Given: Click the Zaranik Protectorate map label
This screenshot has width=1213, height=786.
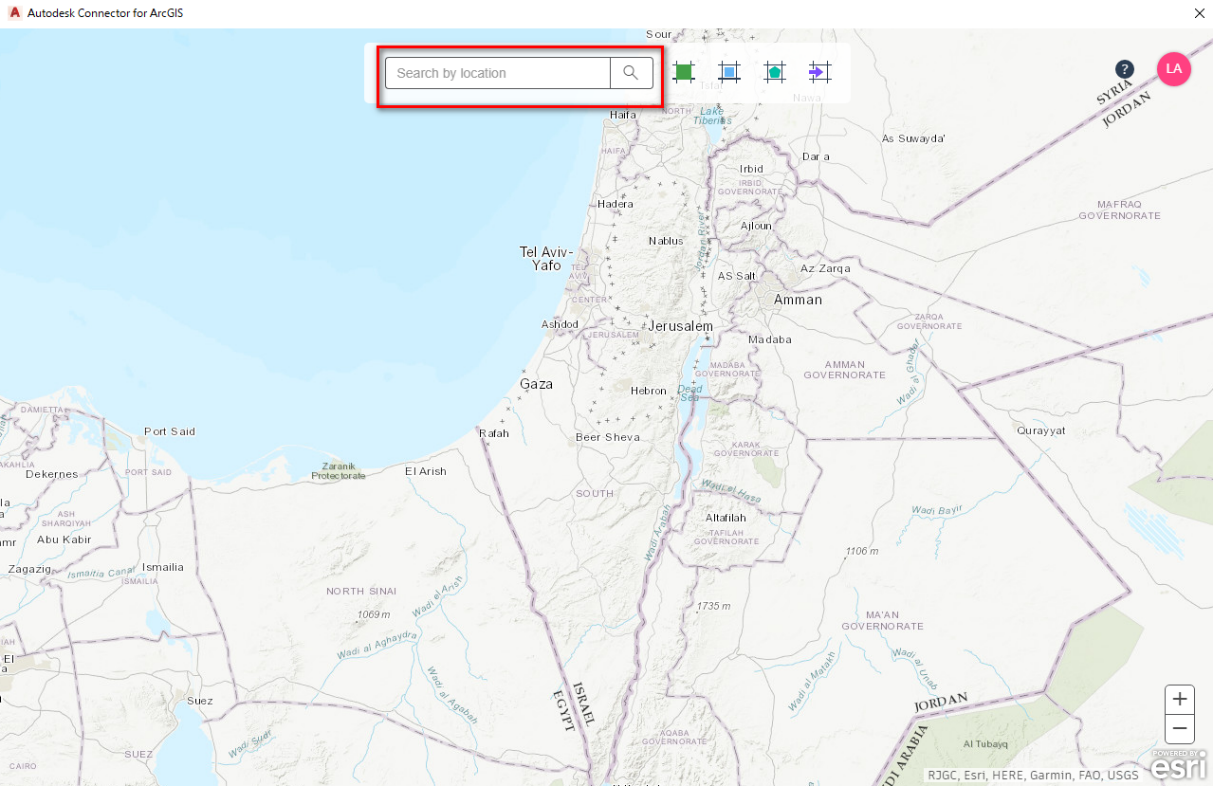Looking at the screenshot, I should tap(339, 471).
